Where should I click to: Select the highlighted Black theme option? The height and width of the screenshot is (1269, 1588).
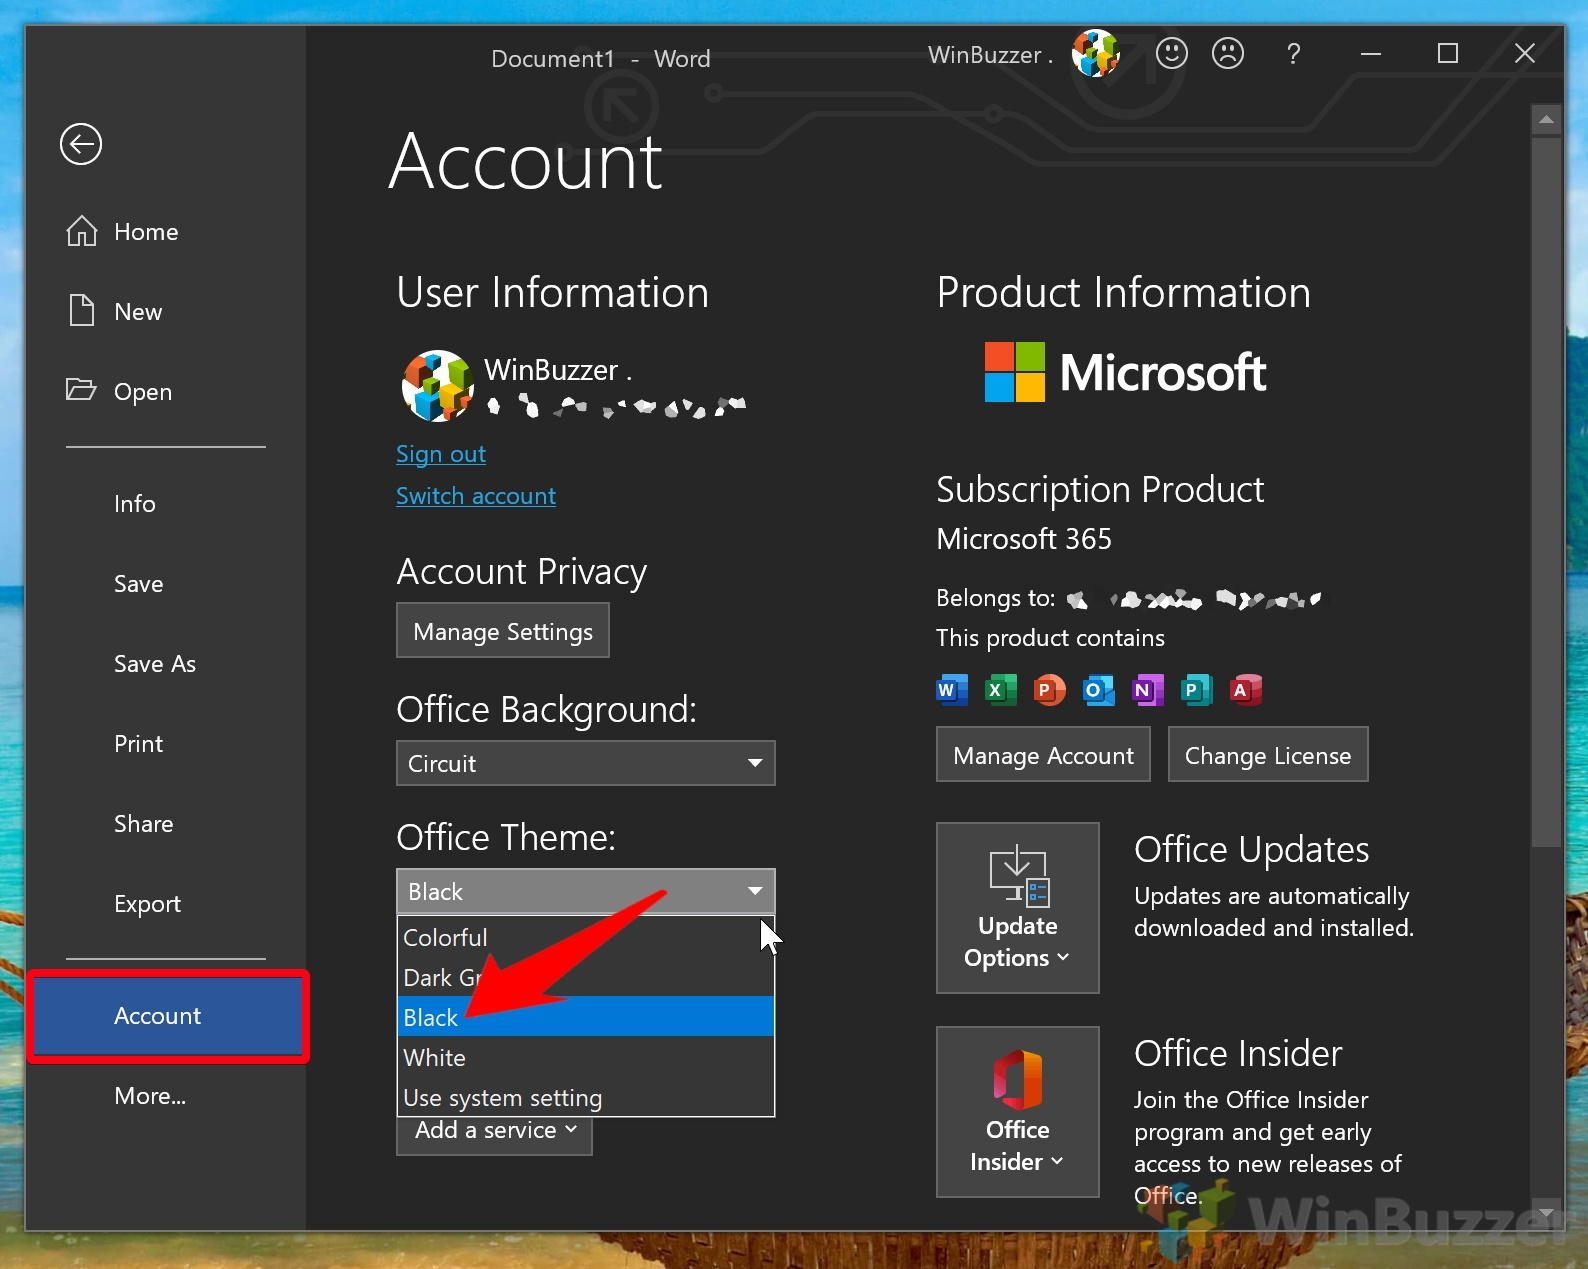[x=586, y=1017]
